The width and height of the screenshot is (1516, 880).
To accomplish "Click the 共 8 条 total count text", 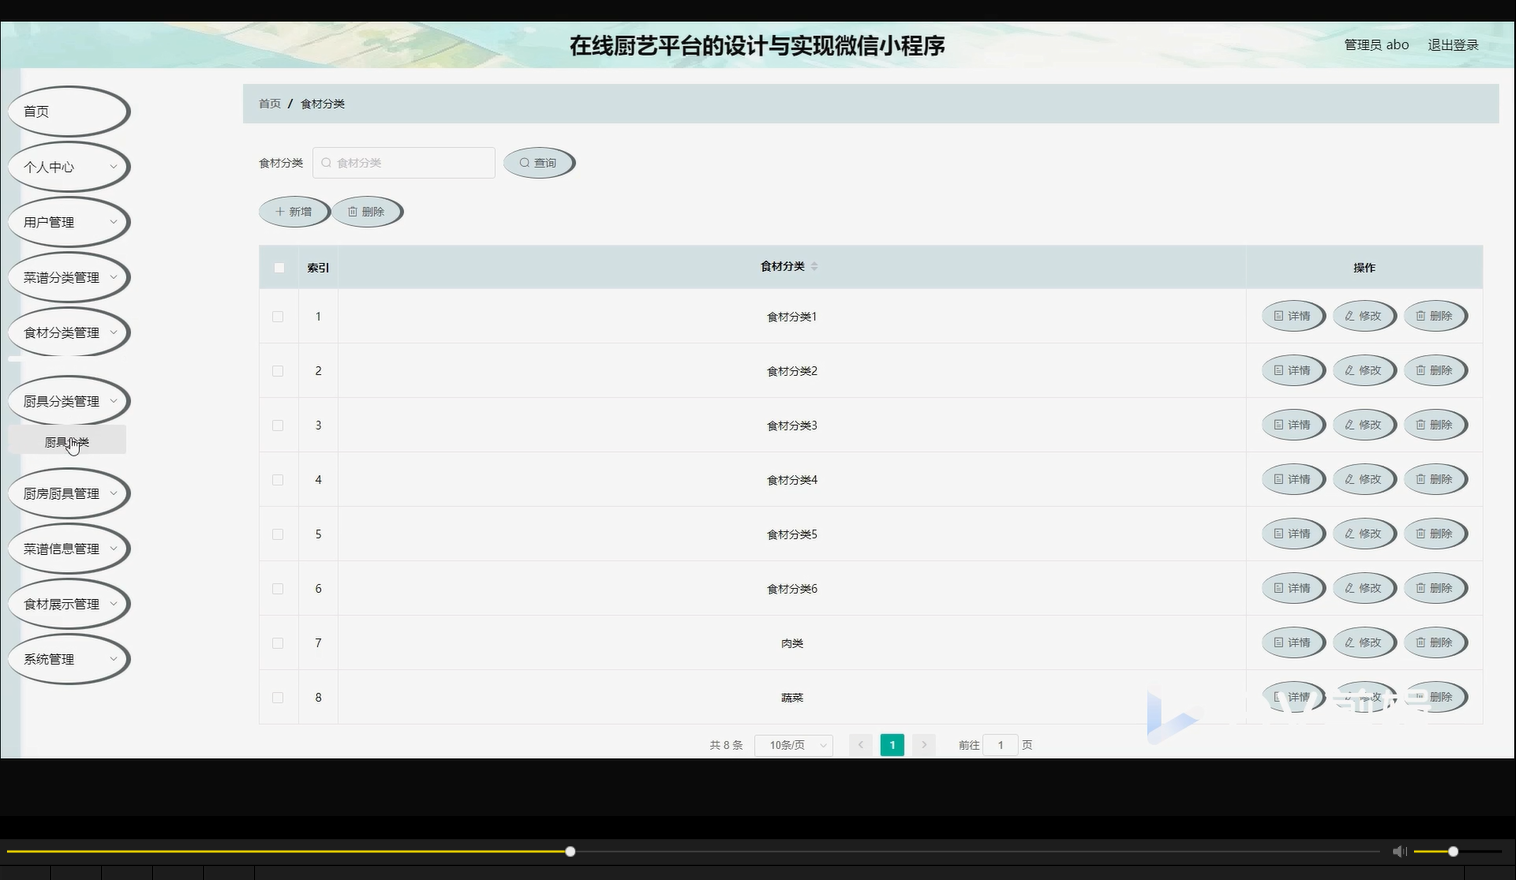I will coord(726,745).
